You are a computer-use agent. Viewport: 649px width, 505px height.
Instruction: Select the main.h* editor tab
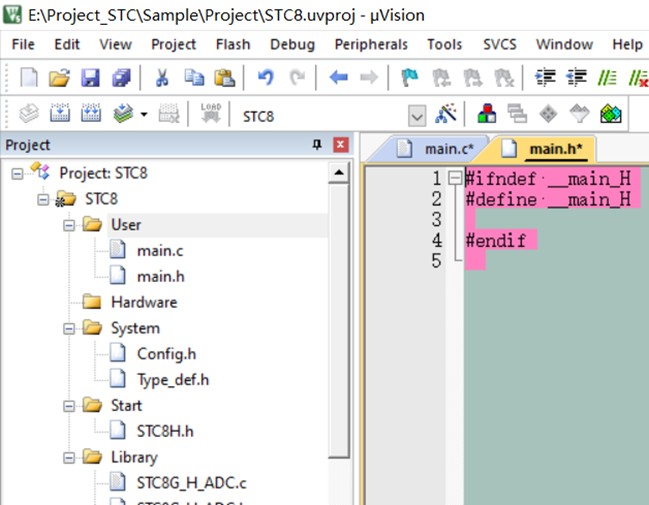[x=548, y=149]
